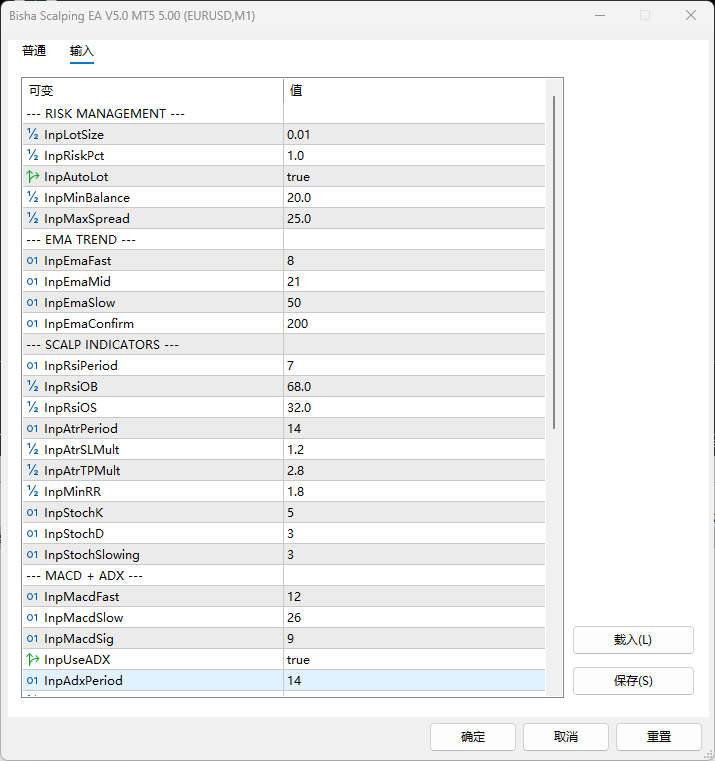715x761 pixels.
Task: Click the boolean arrow icon beside InpUseADX
Action: click(x=33, y=660)
